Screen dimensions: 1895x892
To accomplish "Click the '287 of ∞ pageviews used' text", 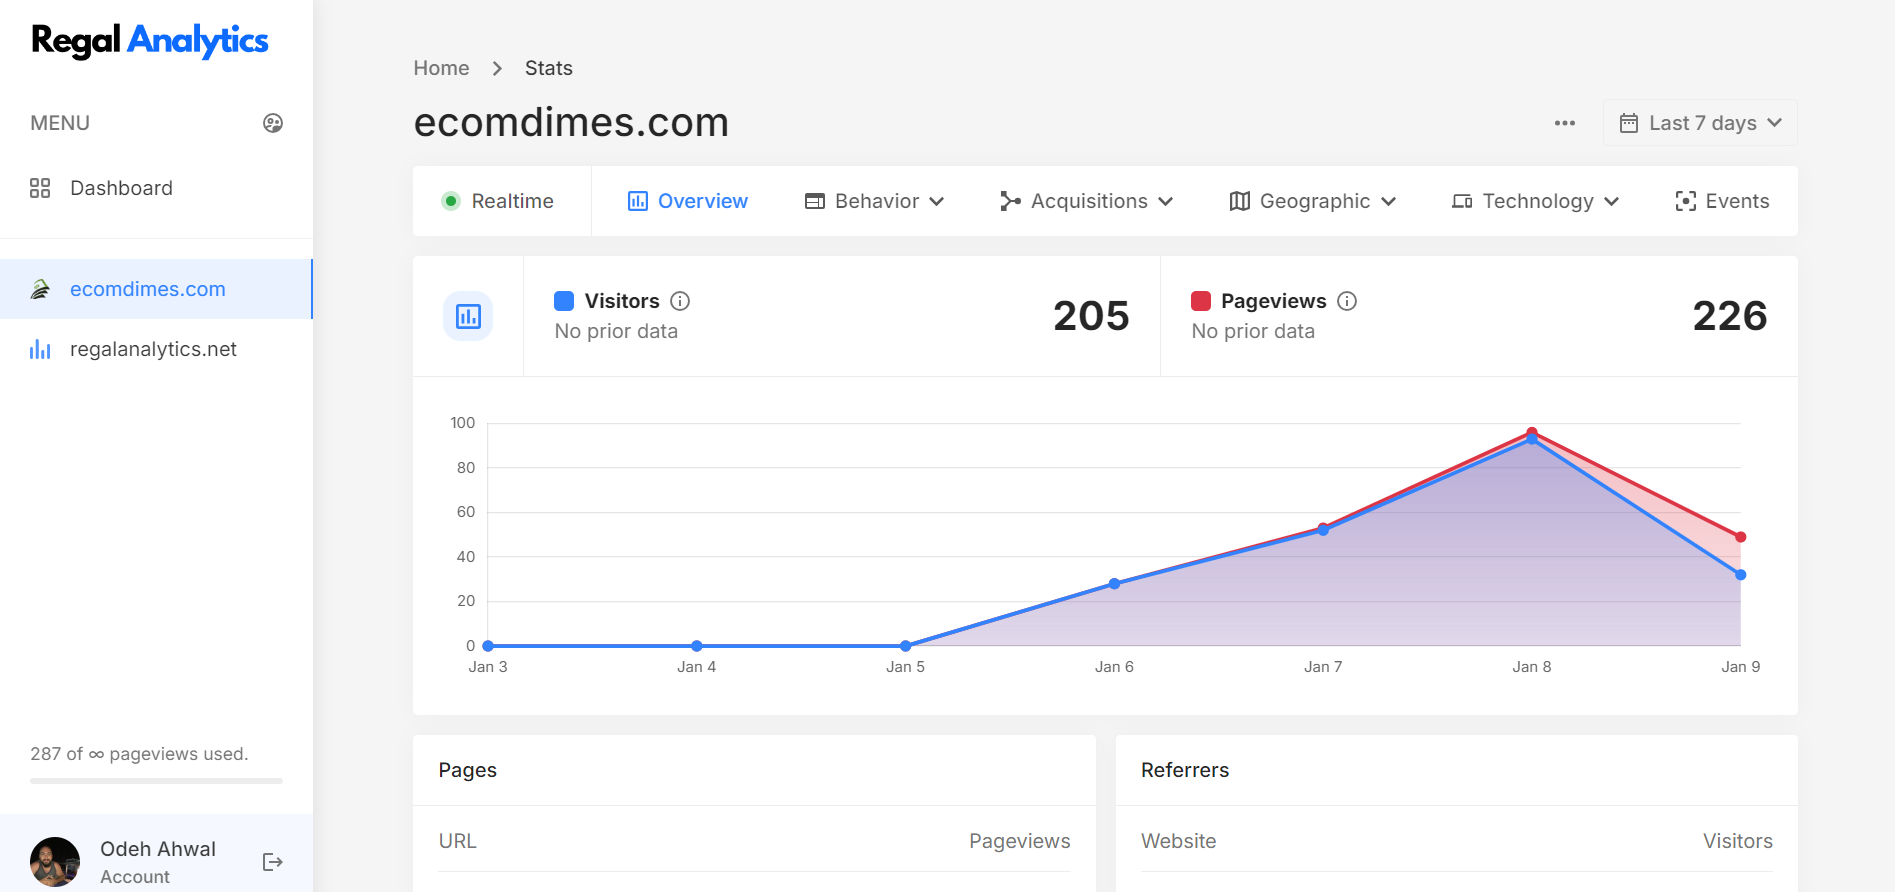I will [x=139, y=754].
